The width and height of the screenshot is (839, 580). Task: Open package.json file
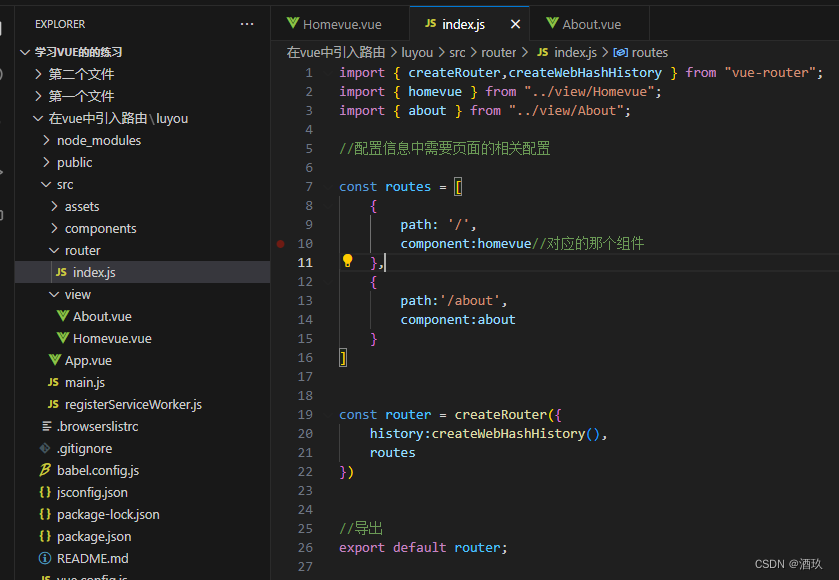coord(142,536)
